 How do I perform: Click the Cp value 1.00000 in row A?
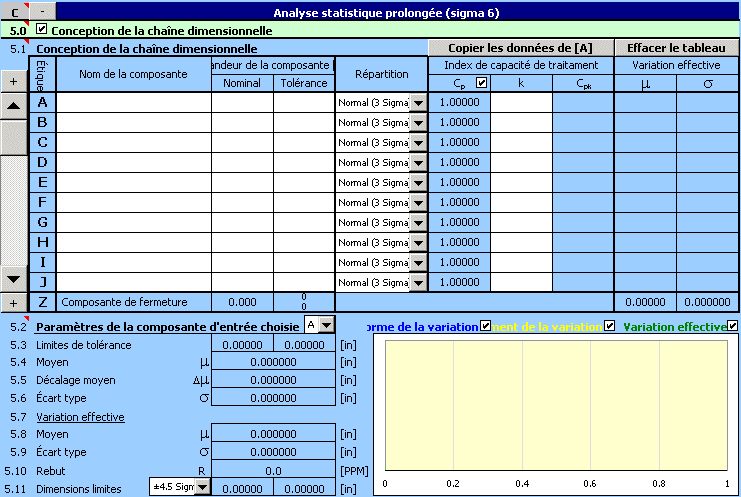coord(459,103)
